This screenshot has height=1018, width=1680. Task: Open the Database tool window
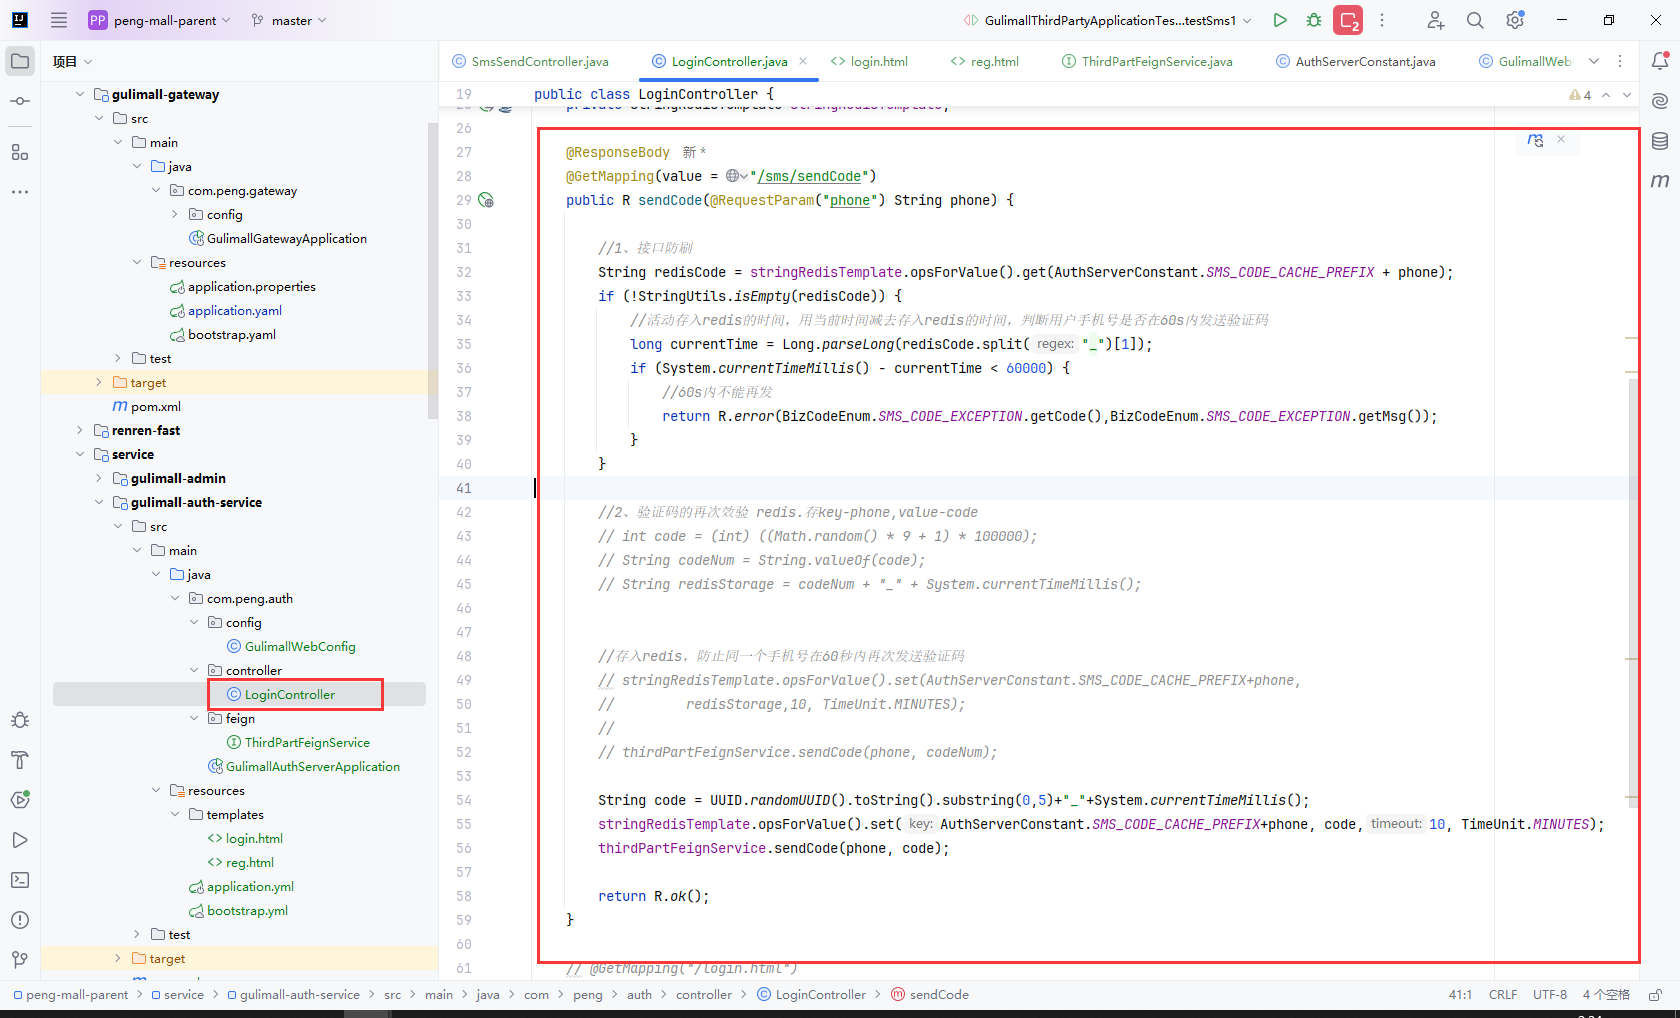[x=1660, y=141]
